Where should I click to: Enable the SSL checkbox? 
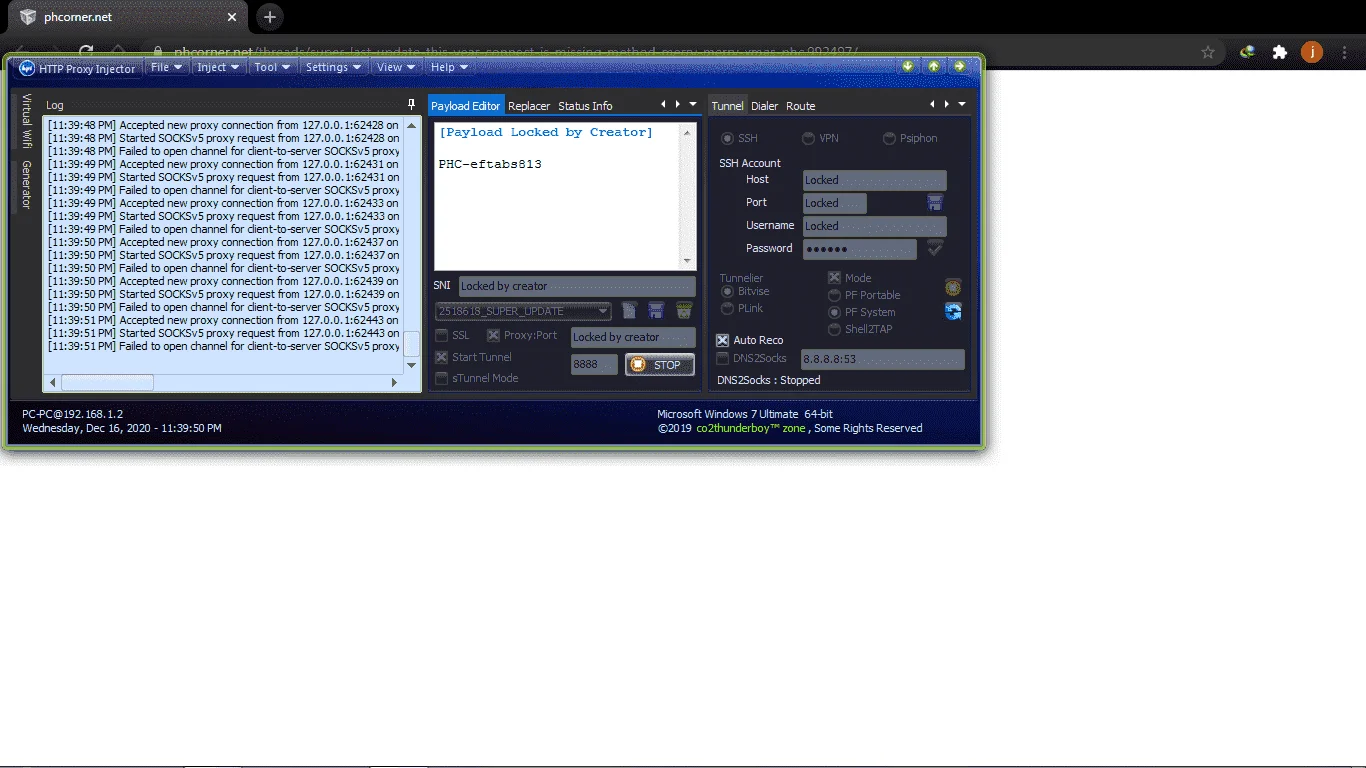point(442,336)
